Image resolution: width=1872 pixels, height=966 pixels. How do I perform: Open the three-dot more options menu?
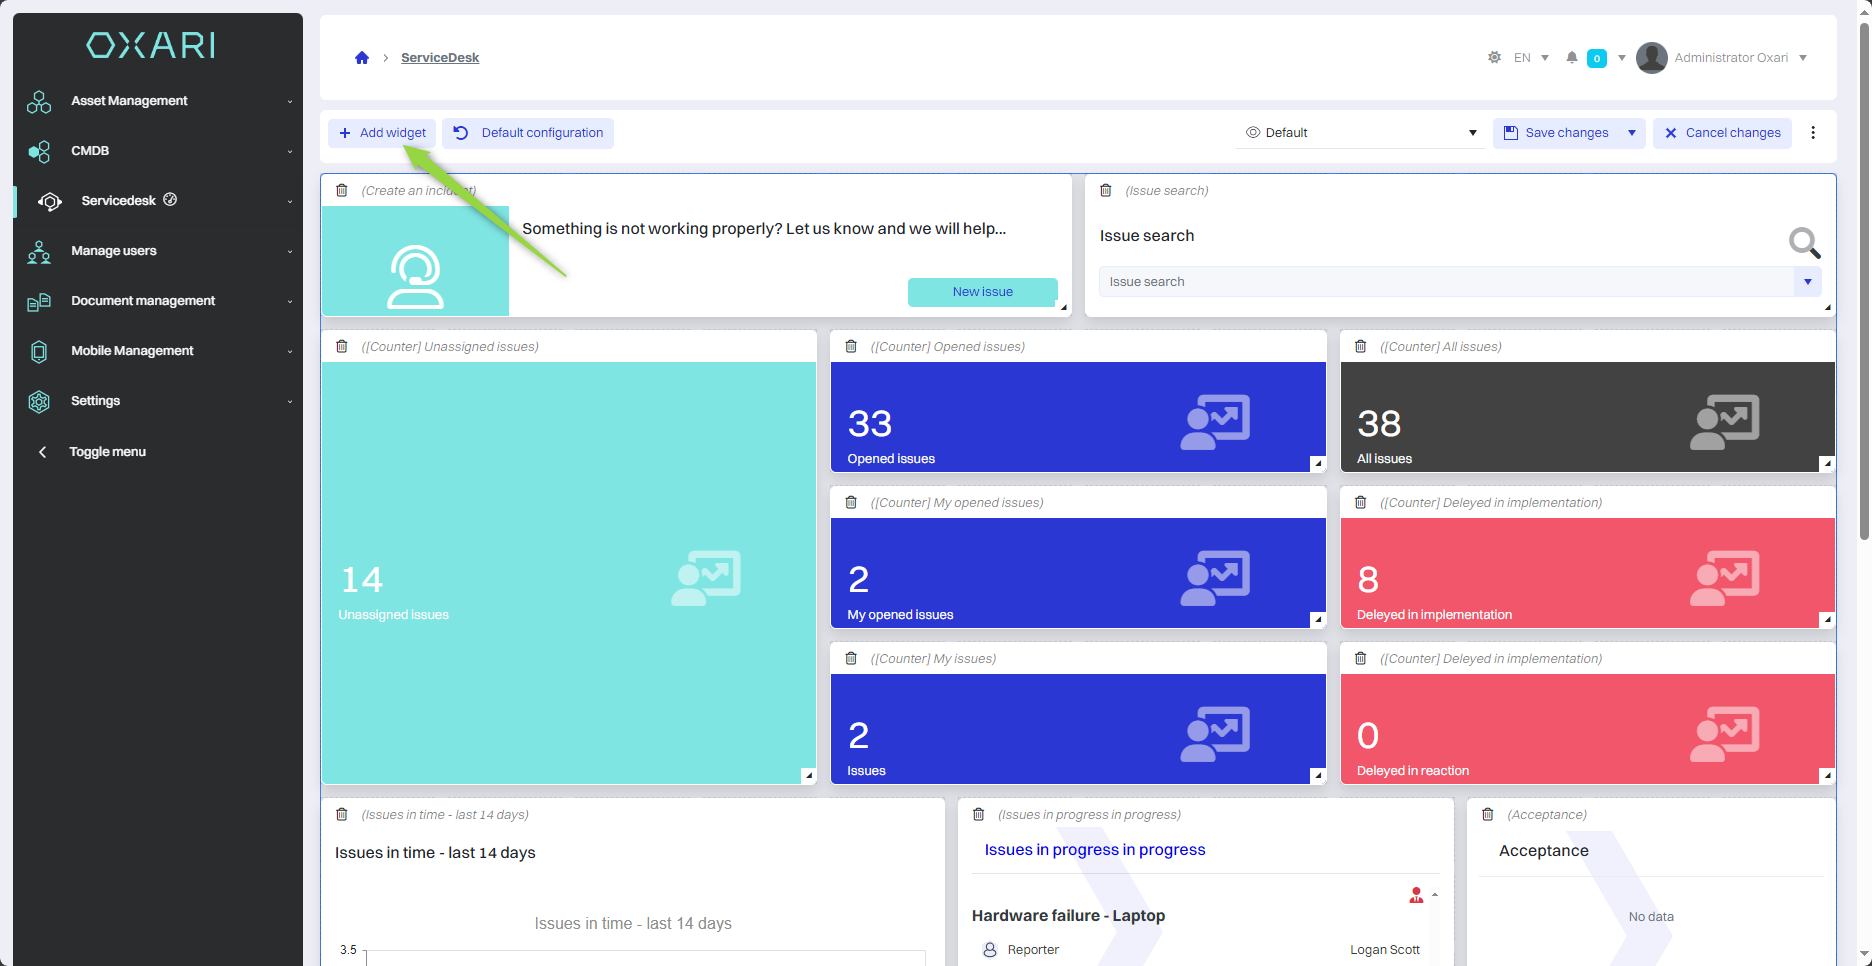1813,133
